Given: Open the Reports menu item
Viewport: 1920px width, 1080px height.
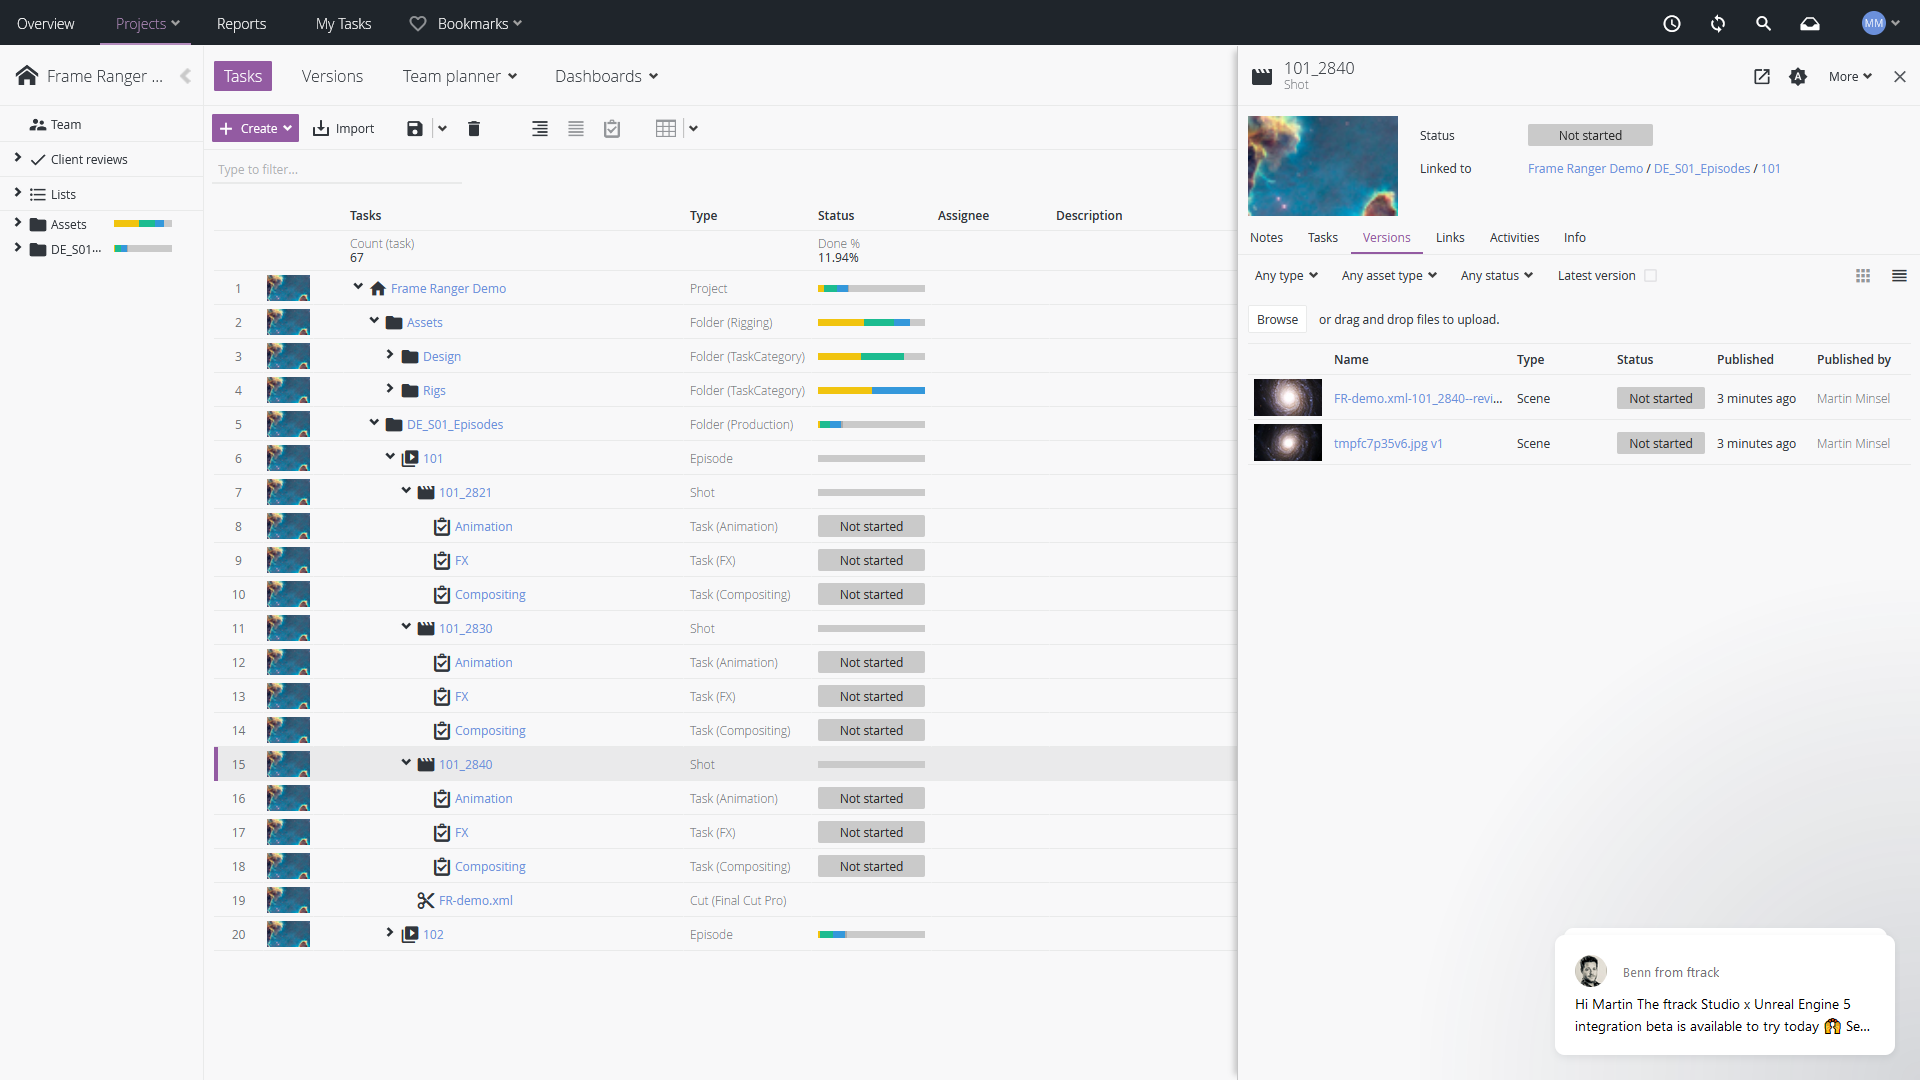Looking at the screenshot, I should click(241, 23).
